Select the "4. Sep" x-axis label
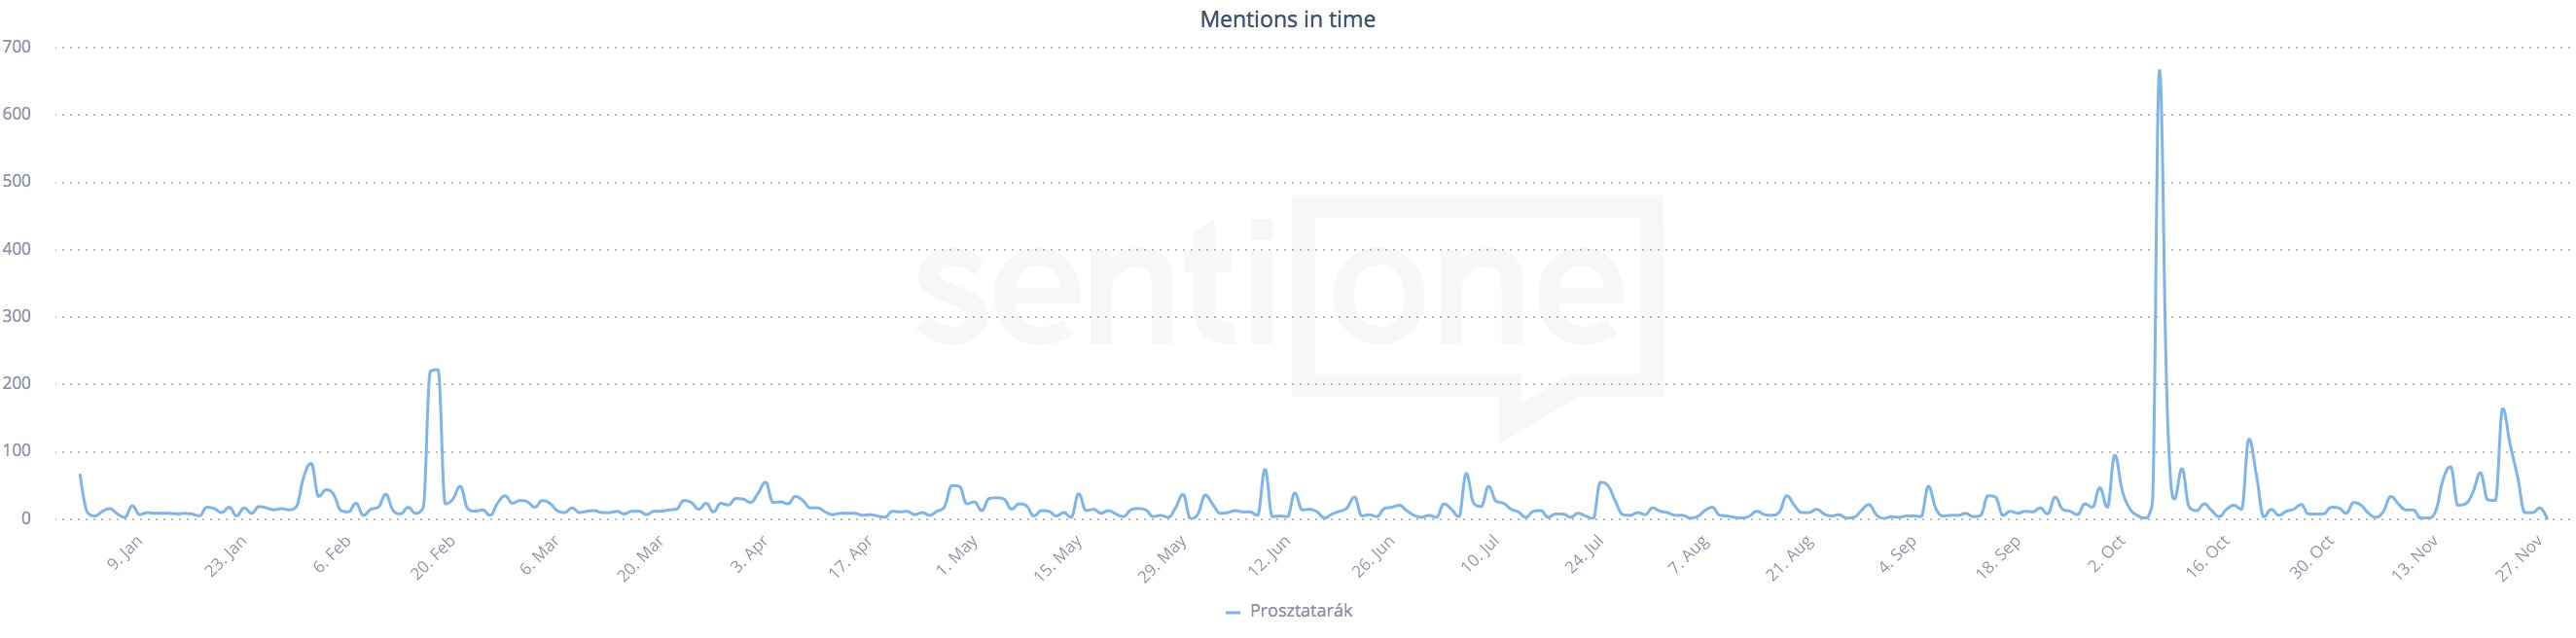 (1898, 554)
